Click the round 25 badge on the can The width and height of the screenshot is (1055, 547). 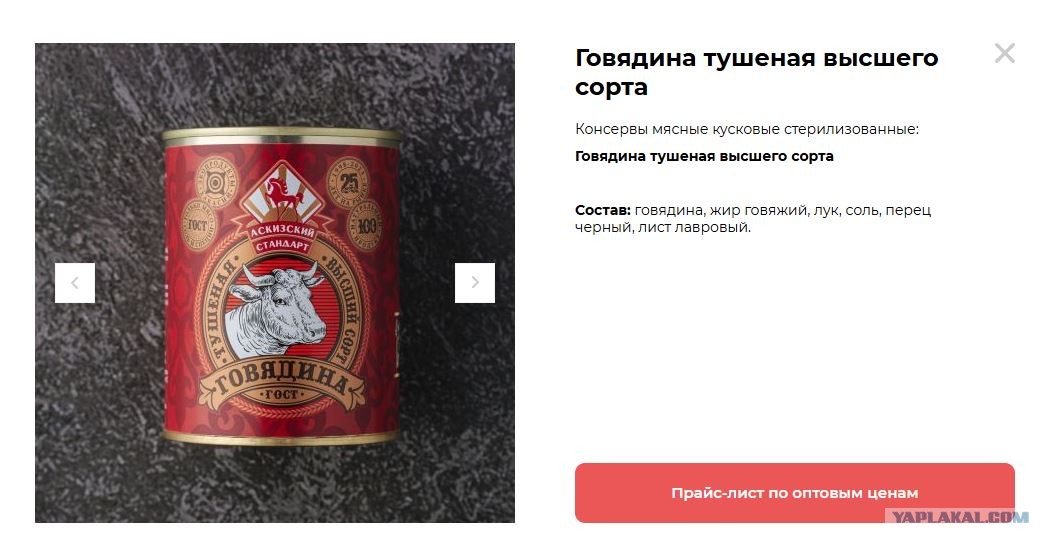tap(348, 182)
